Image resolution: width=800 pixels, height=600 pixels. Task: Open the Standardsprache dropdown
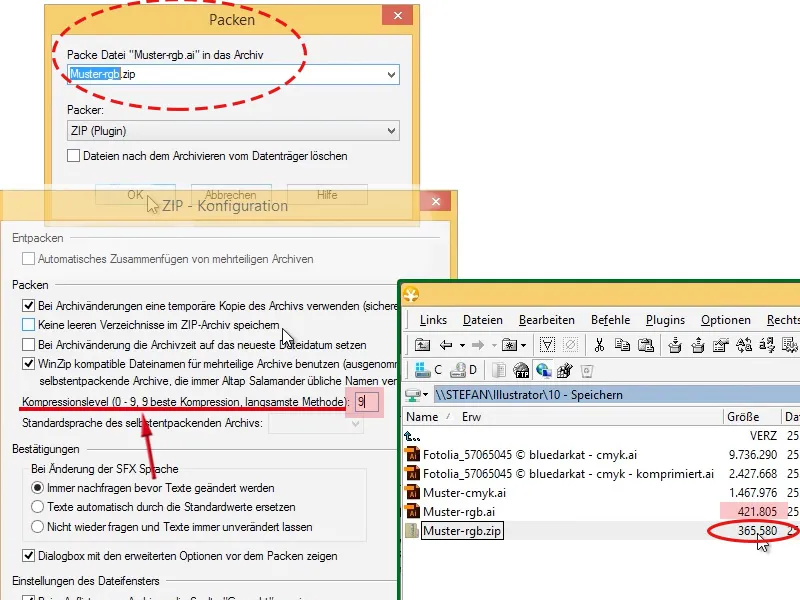tap(316, 423)
